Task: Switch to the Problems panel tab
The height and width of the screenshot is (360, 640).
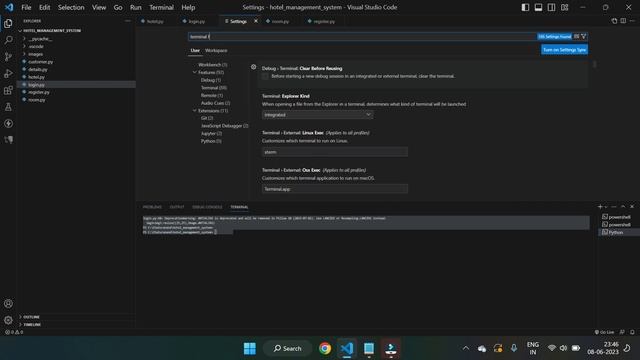Action: tap(152, 207)
